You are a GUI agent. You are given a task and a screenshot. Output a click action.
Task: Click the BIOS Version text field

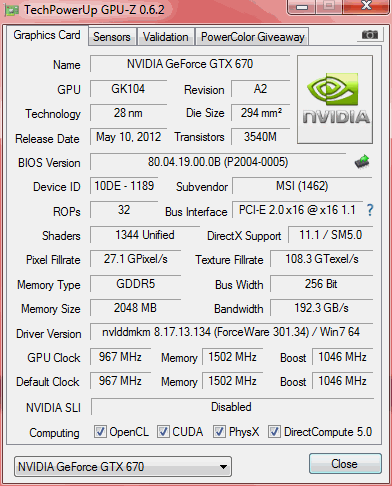(218, 162)
